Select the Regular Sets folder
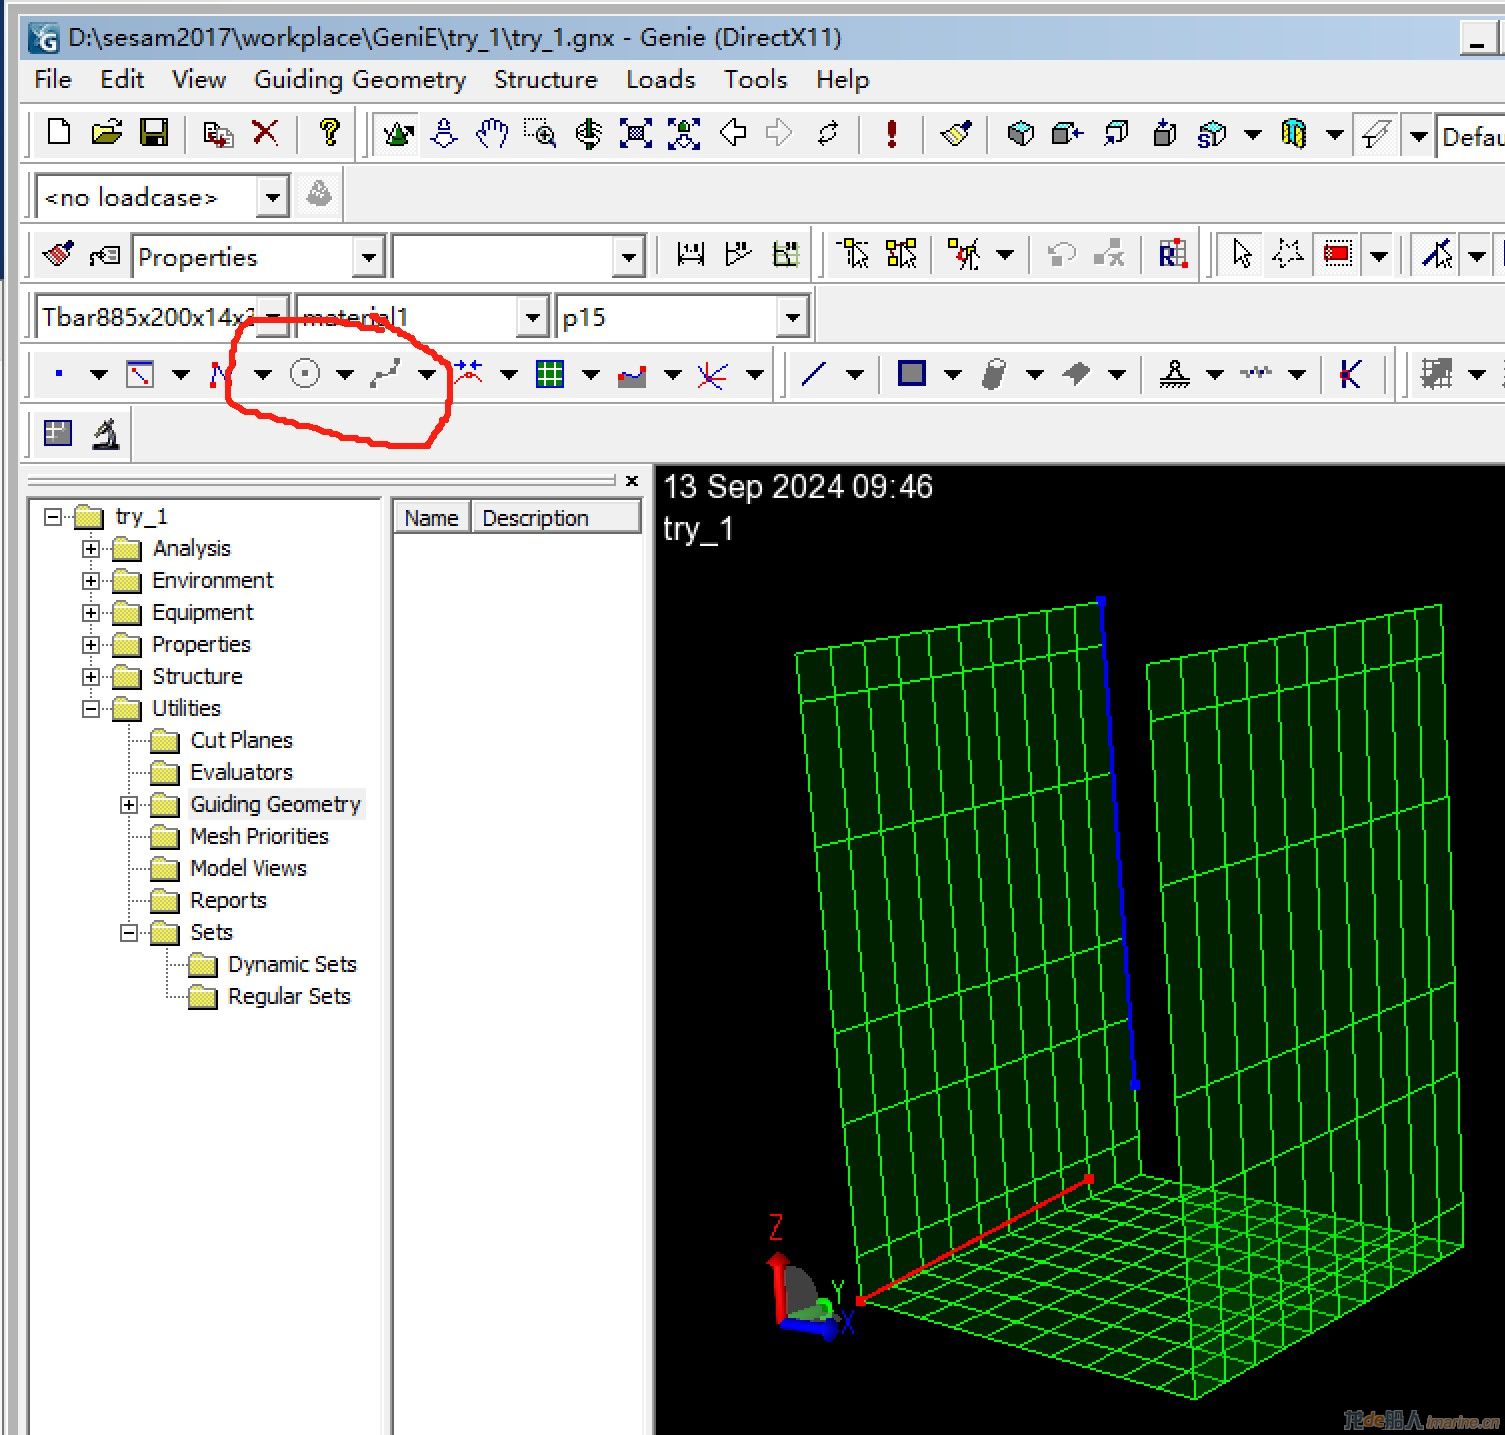Image resolution: width=1505 pixels, height=1435 pixels. (x=289, y=996)
